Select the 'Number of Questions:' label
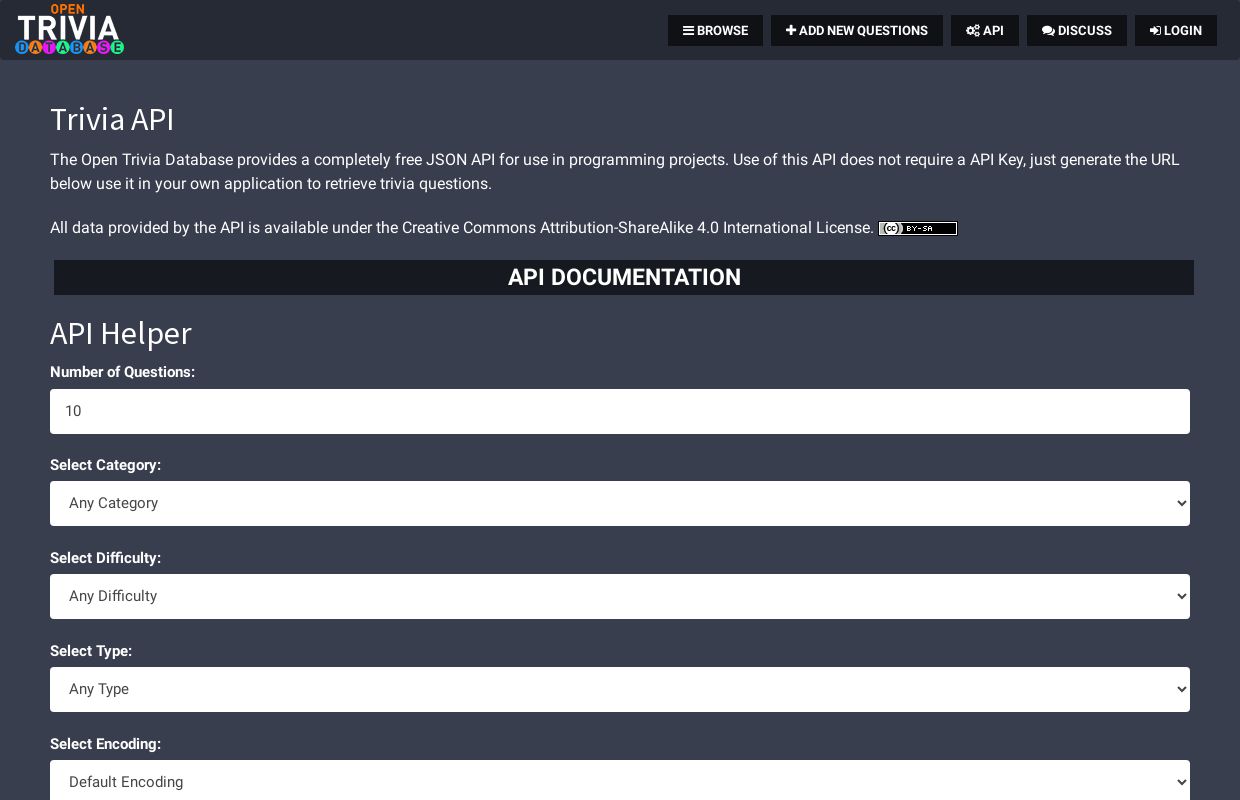 [x=122, y=372]
